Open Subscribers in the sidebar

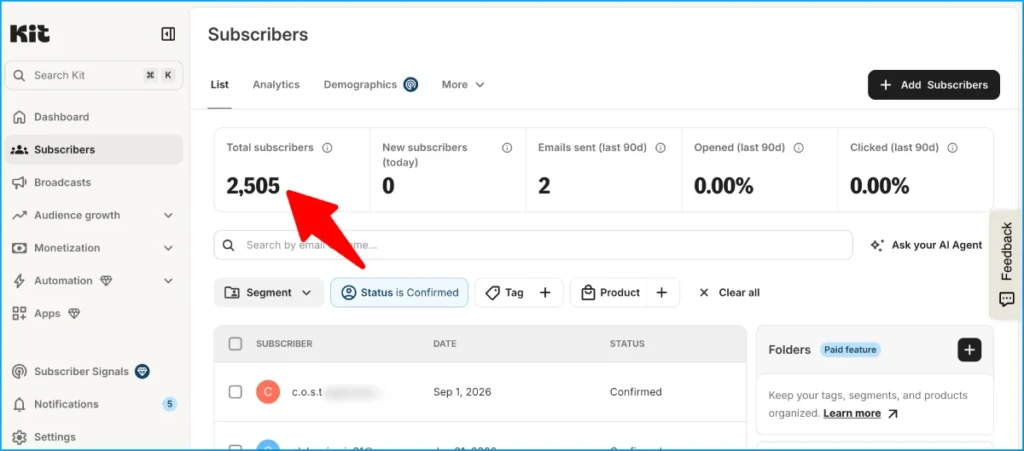point(93,149)
